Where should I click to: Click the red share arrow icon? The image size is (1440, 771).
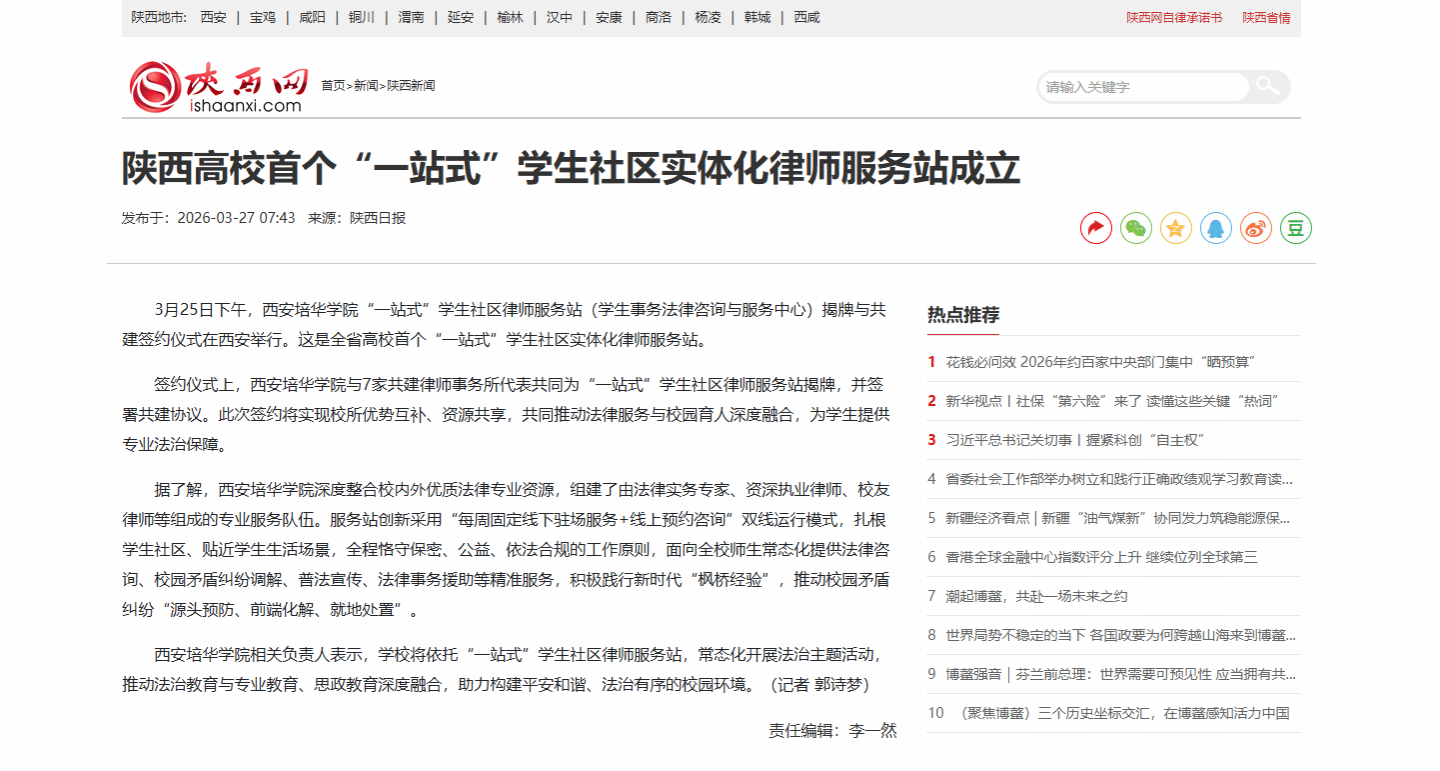tap(1096, 228)
